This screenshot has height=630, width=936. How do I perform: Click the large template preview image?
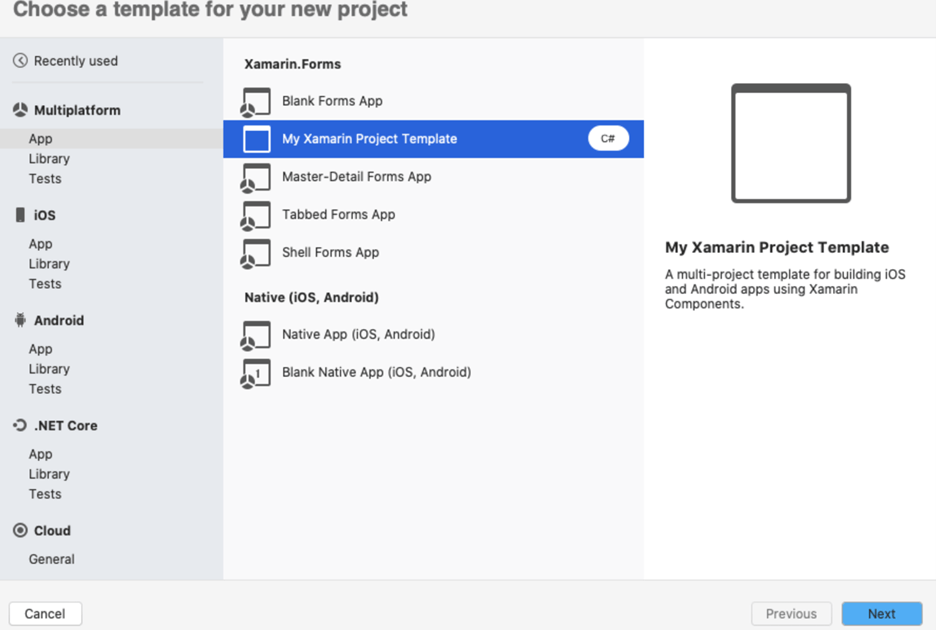click(x=791, y=144)
